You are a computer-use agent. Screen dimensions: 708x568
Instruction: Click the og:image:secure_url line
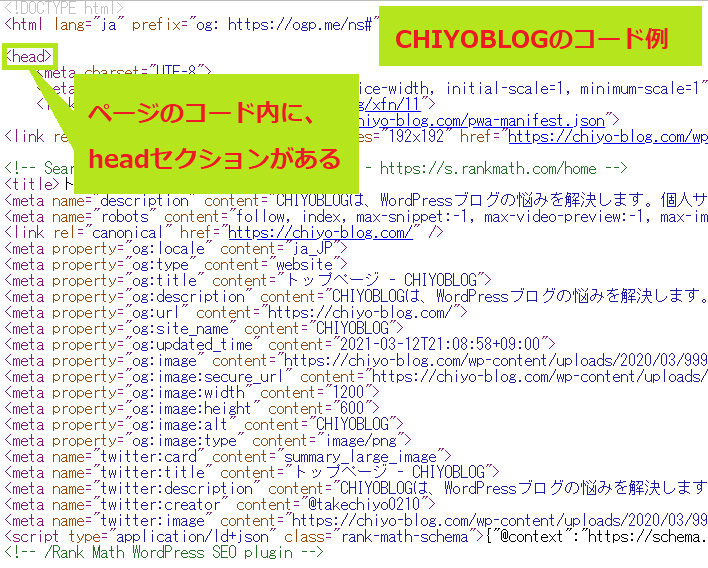[356, 377]
